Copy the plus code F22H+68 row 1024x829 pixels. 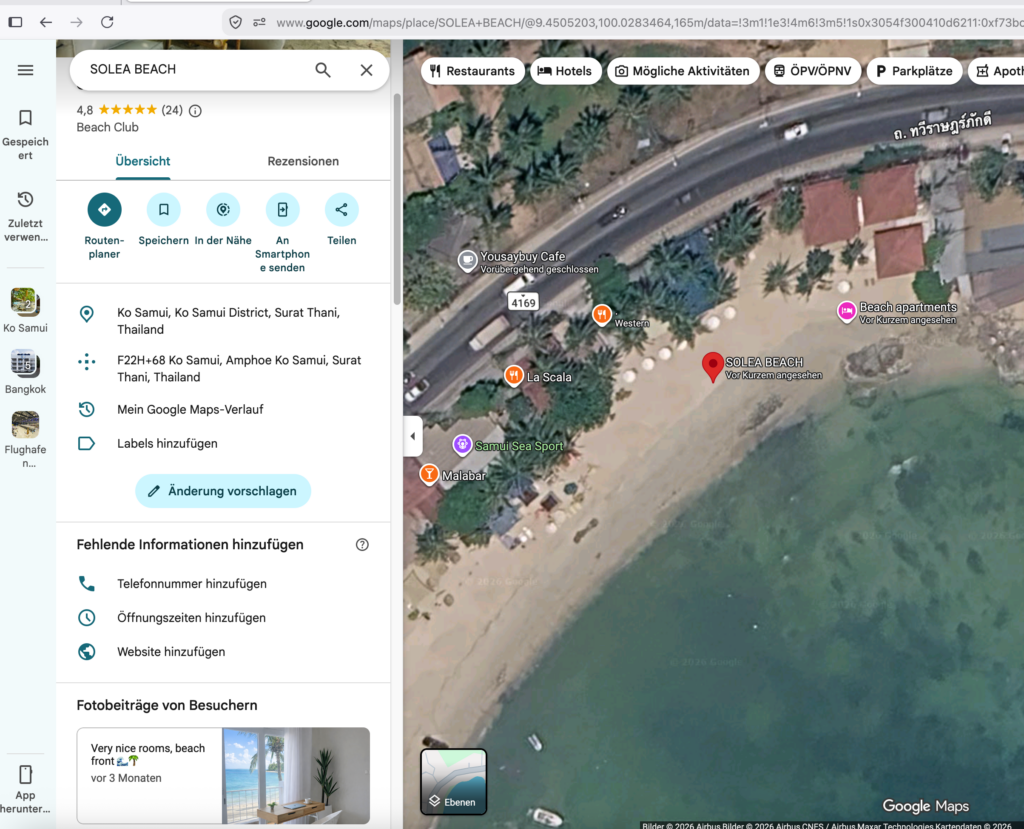[223, 368]
